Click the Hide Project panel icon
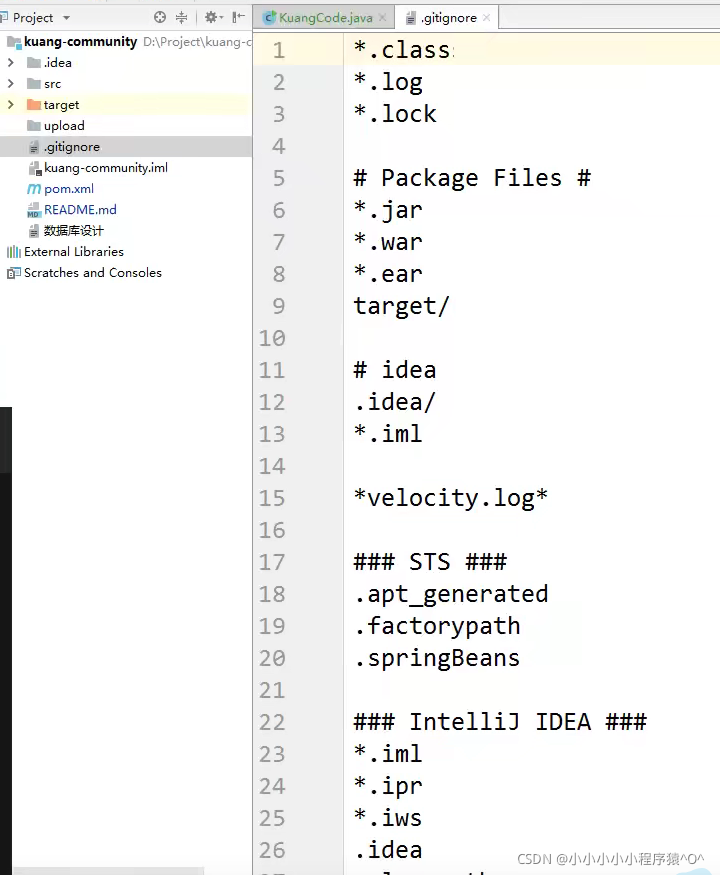The height and width of the screenshot is (875, 720). (x=238, y=18)
